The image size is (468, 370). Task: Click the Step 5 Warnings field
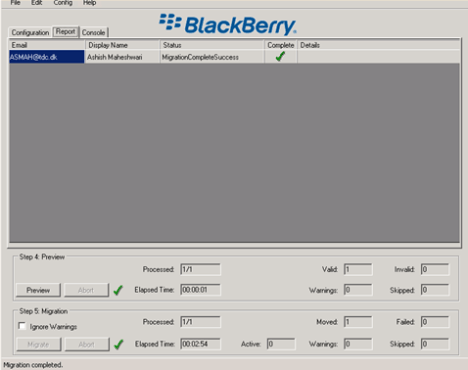(358, 344)
